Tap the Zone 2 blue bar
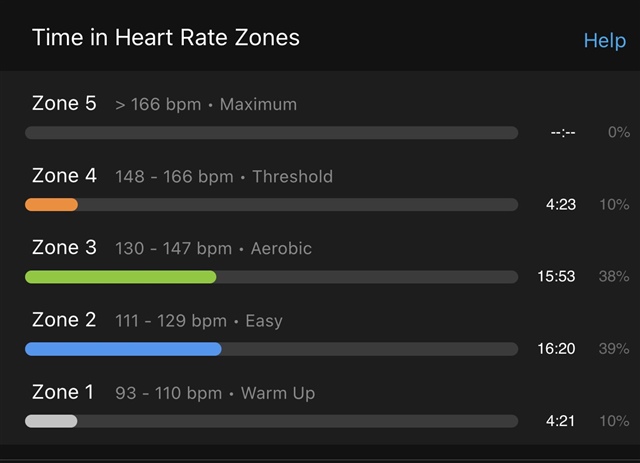640x463 pixels. click(123, 349)
